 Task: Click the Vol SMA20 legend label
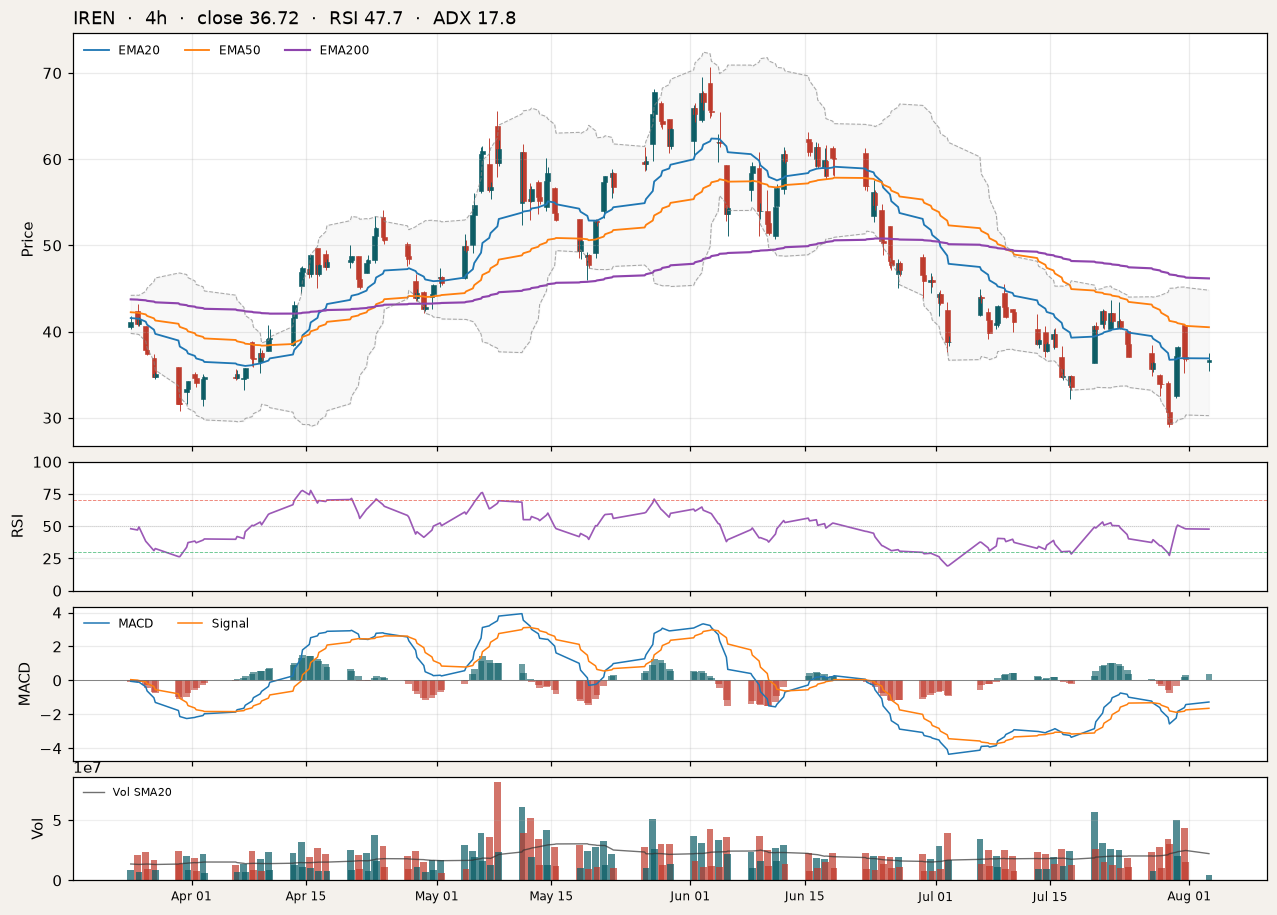142,792
